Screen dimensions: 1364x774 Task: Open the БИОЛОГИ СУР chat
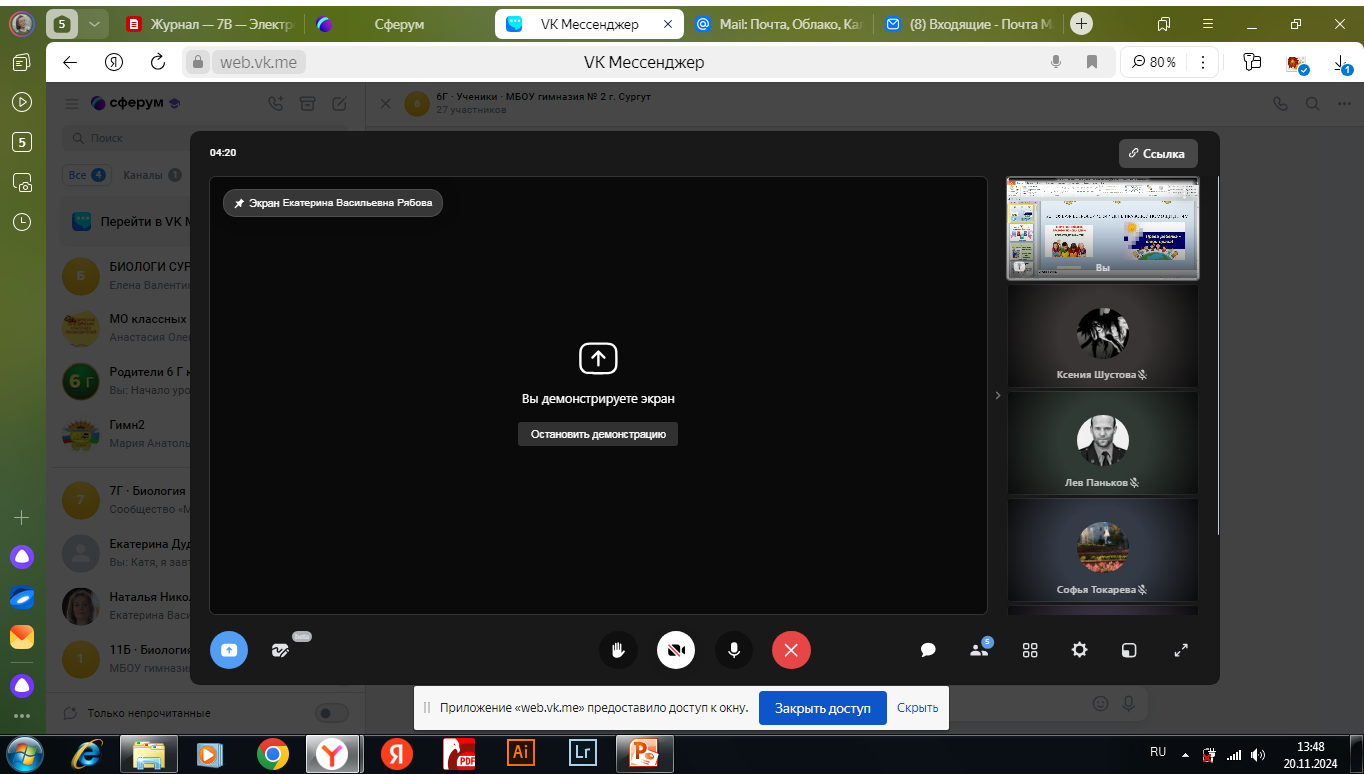pos(125,276)
